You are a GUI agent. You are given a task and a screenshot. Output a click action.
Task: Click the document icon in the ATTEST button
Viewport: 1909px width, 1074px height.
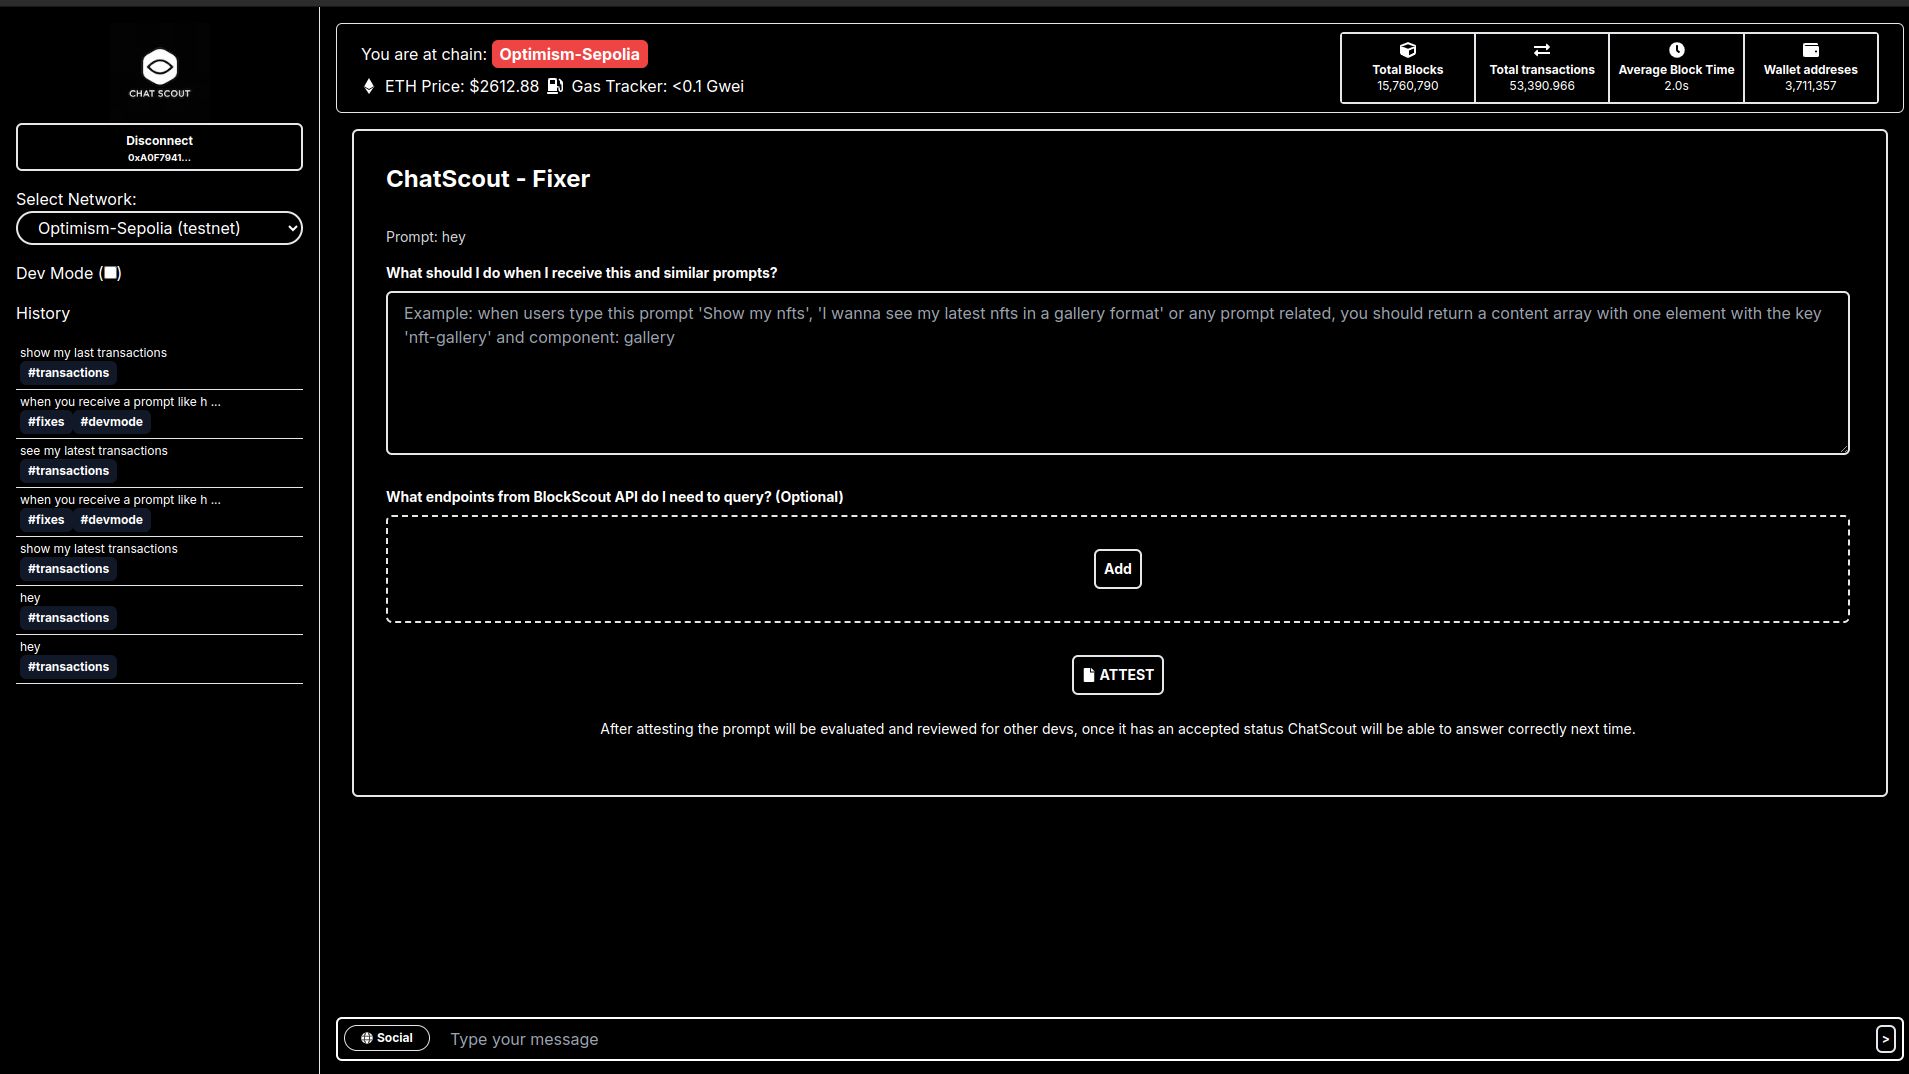[1089, 675]
